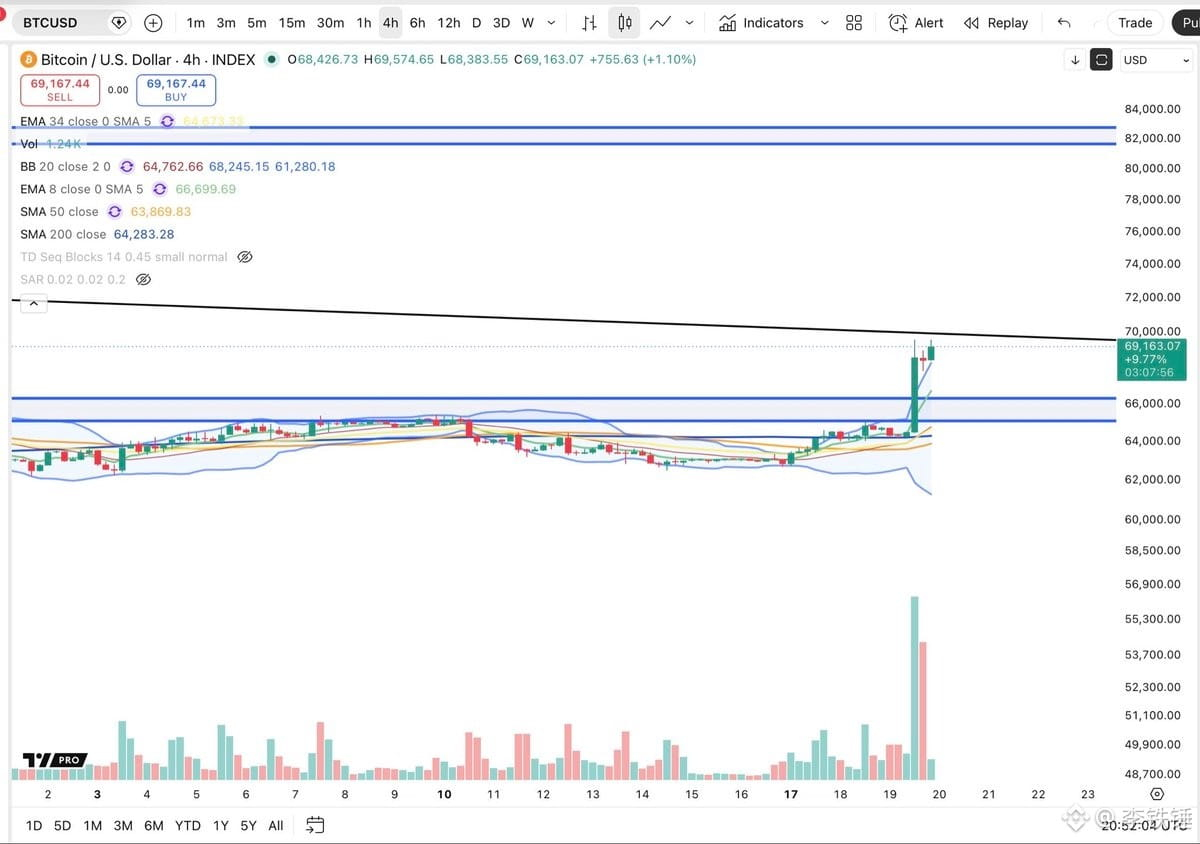Select the 6M date range
This screenshot has width=1200, height=844.
pos(153,825)
